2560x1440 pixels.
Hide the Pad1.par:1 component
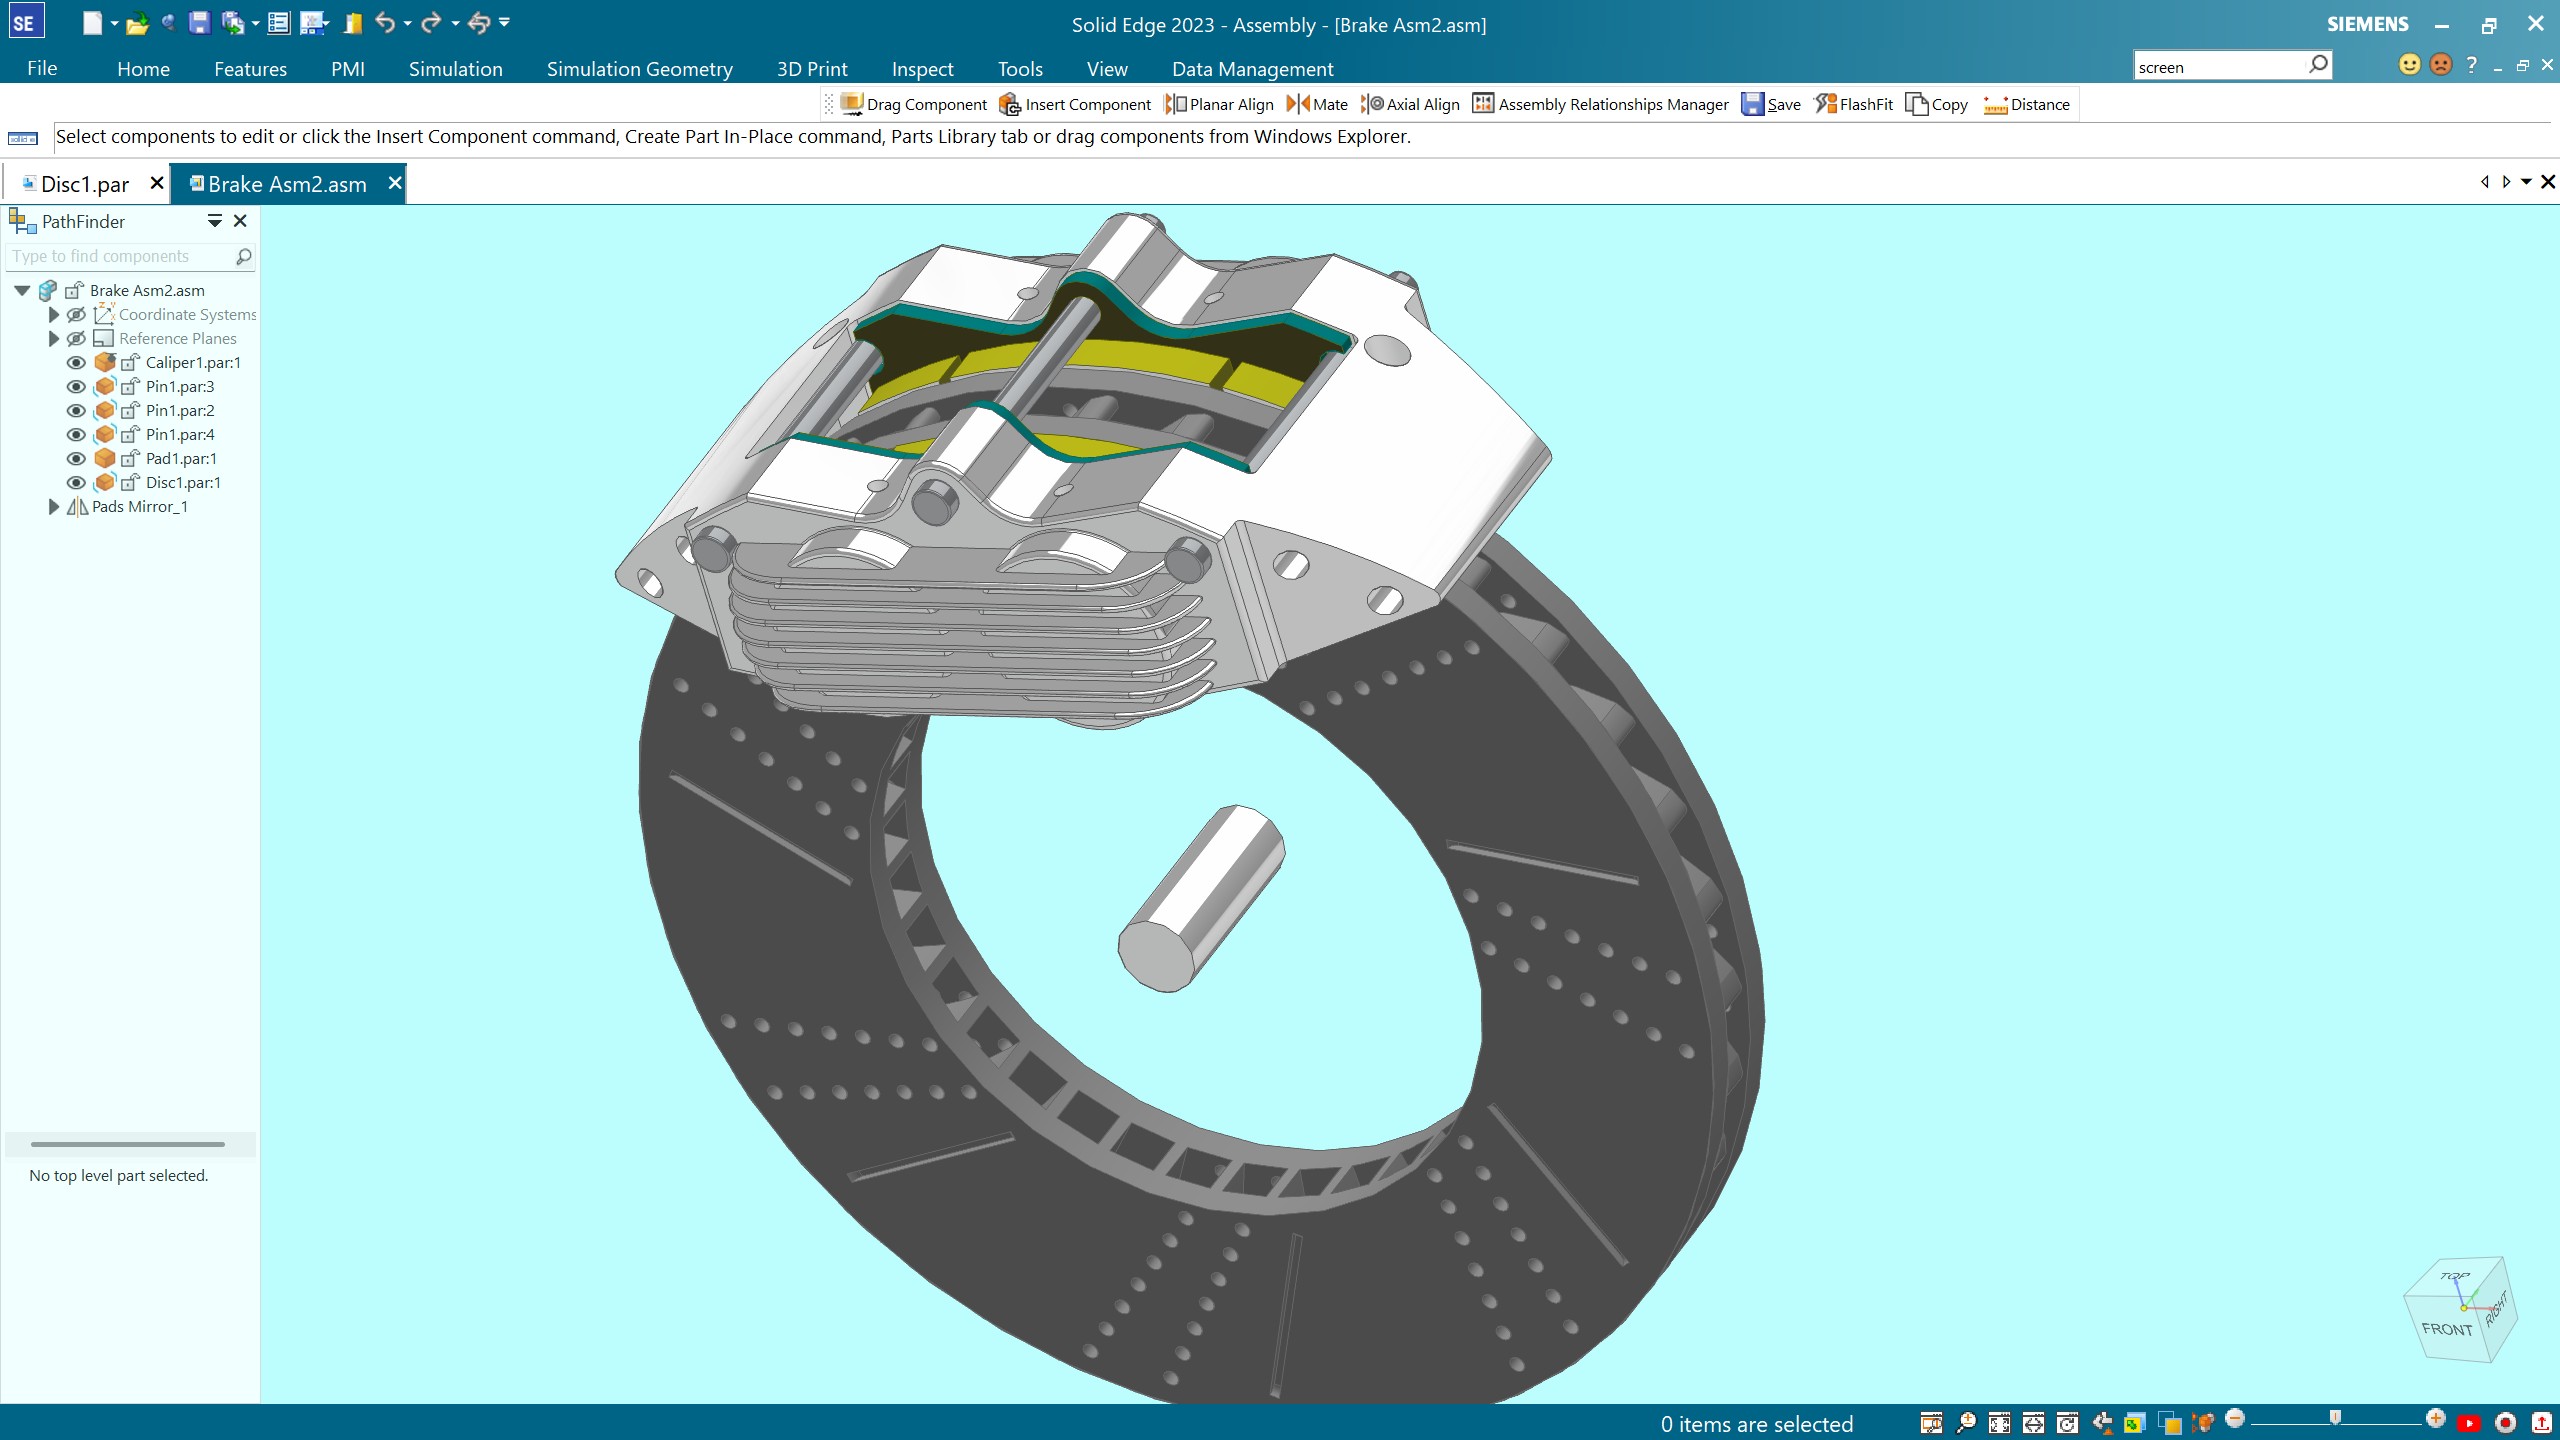(76, 458)
